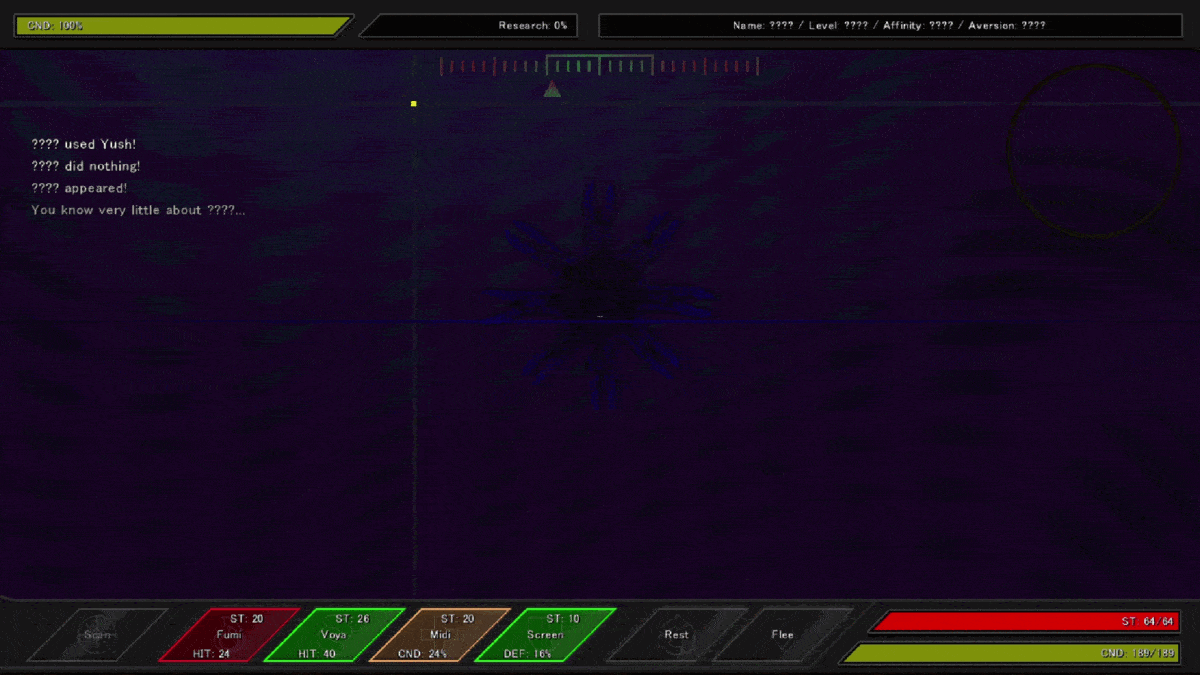
Task: Target the dark enemy creature in center
Action: pos(599,295)
